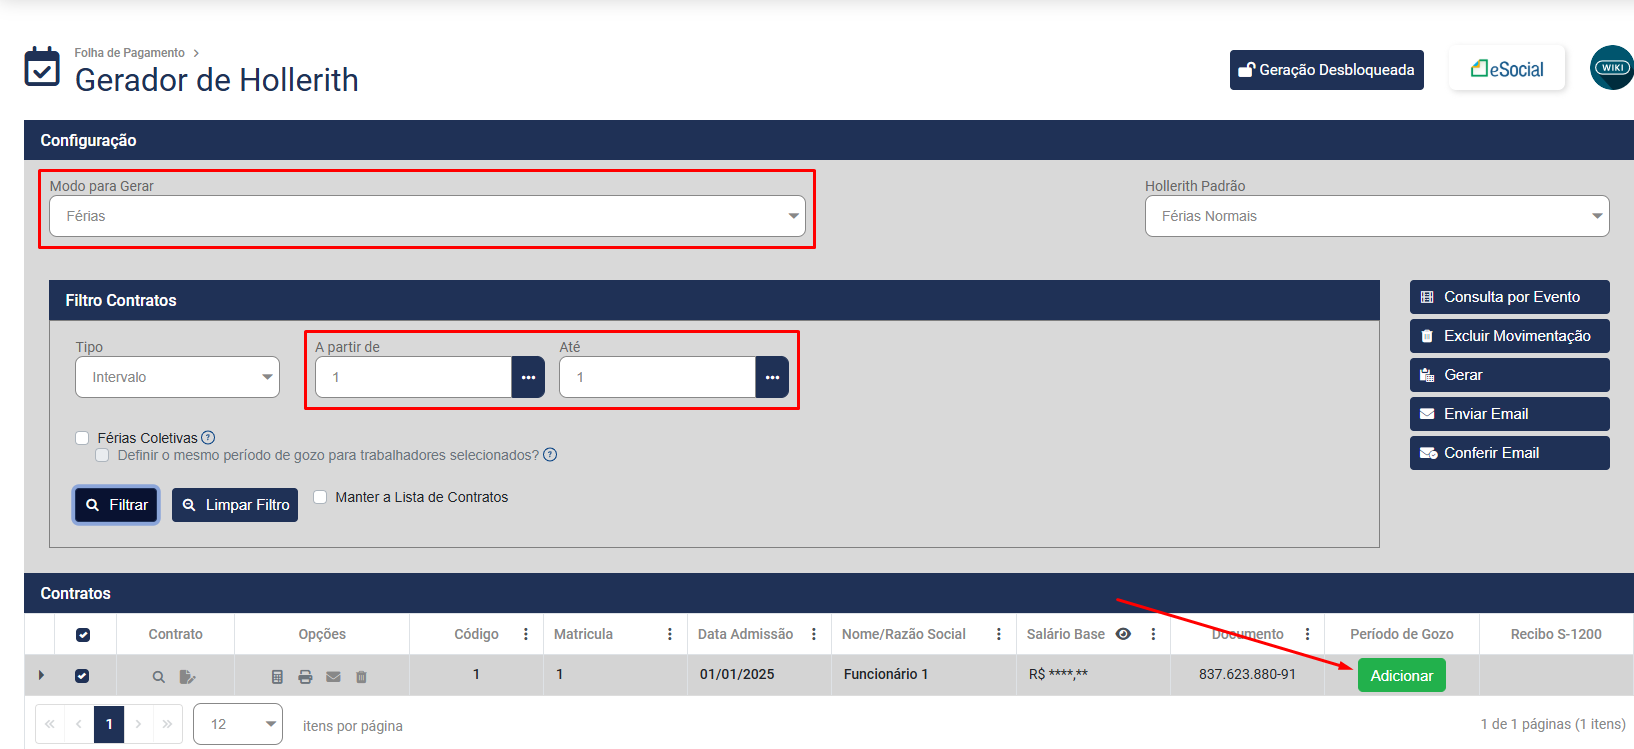Screen dimensions: 1634x749
Task: Click the Opções column header
Action: pos(322,634)
